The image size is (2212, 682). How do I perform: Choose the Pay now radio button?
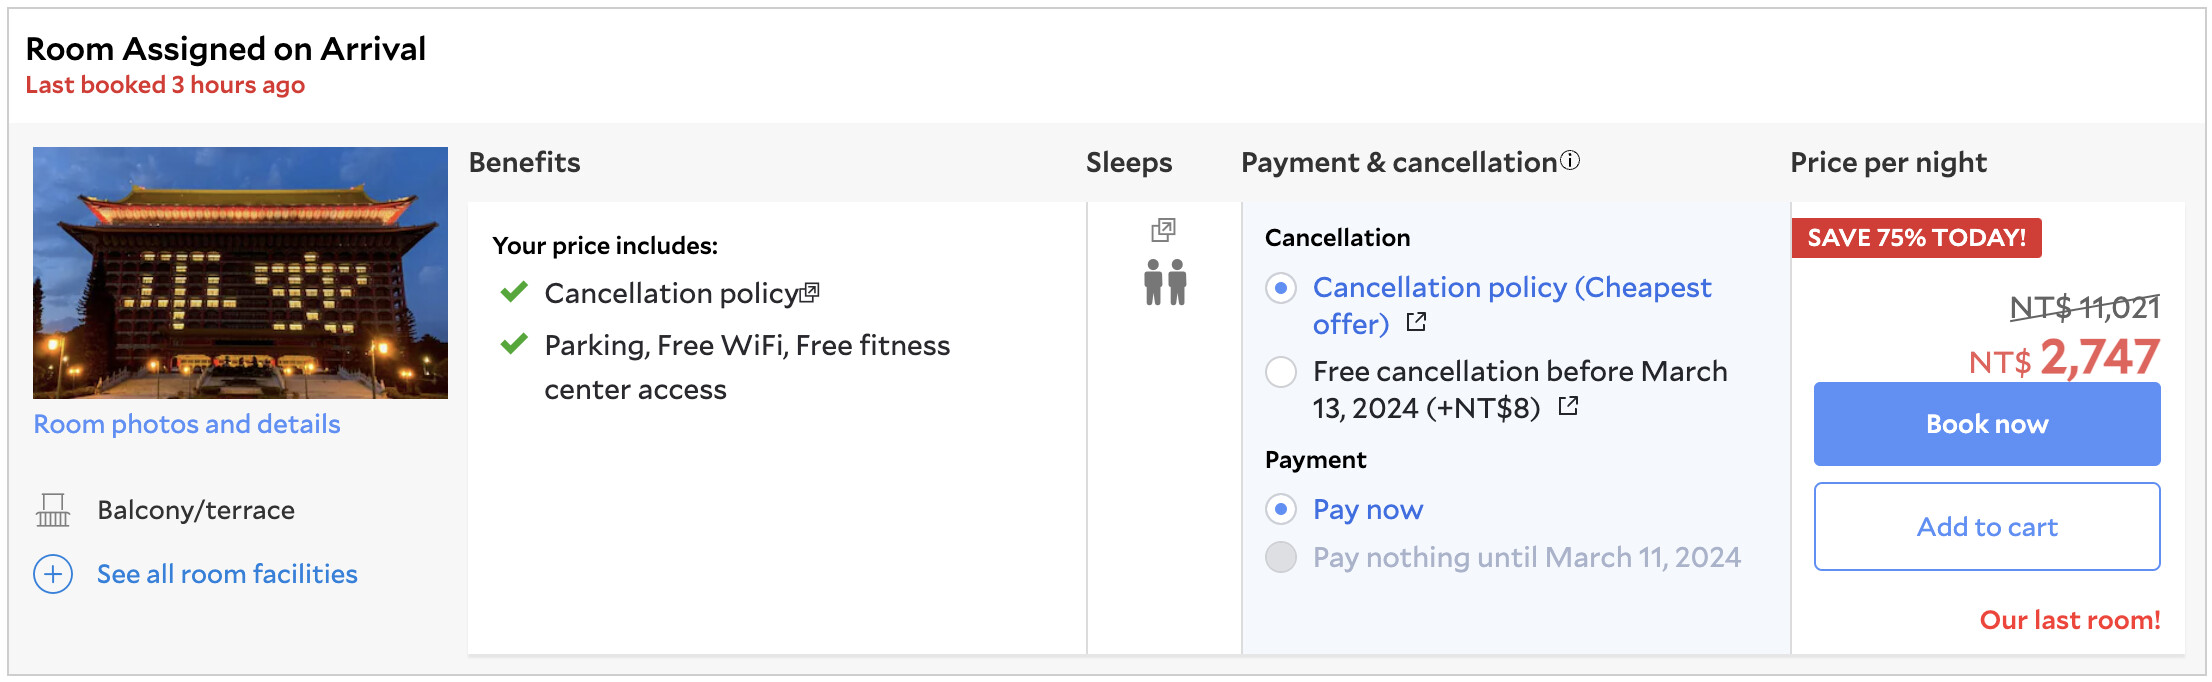tap(1281, 509)
